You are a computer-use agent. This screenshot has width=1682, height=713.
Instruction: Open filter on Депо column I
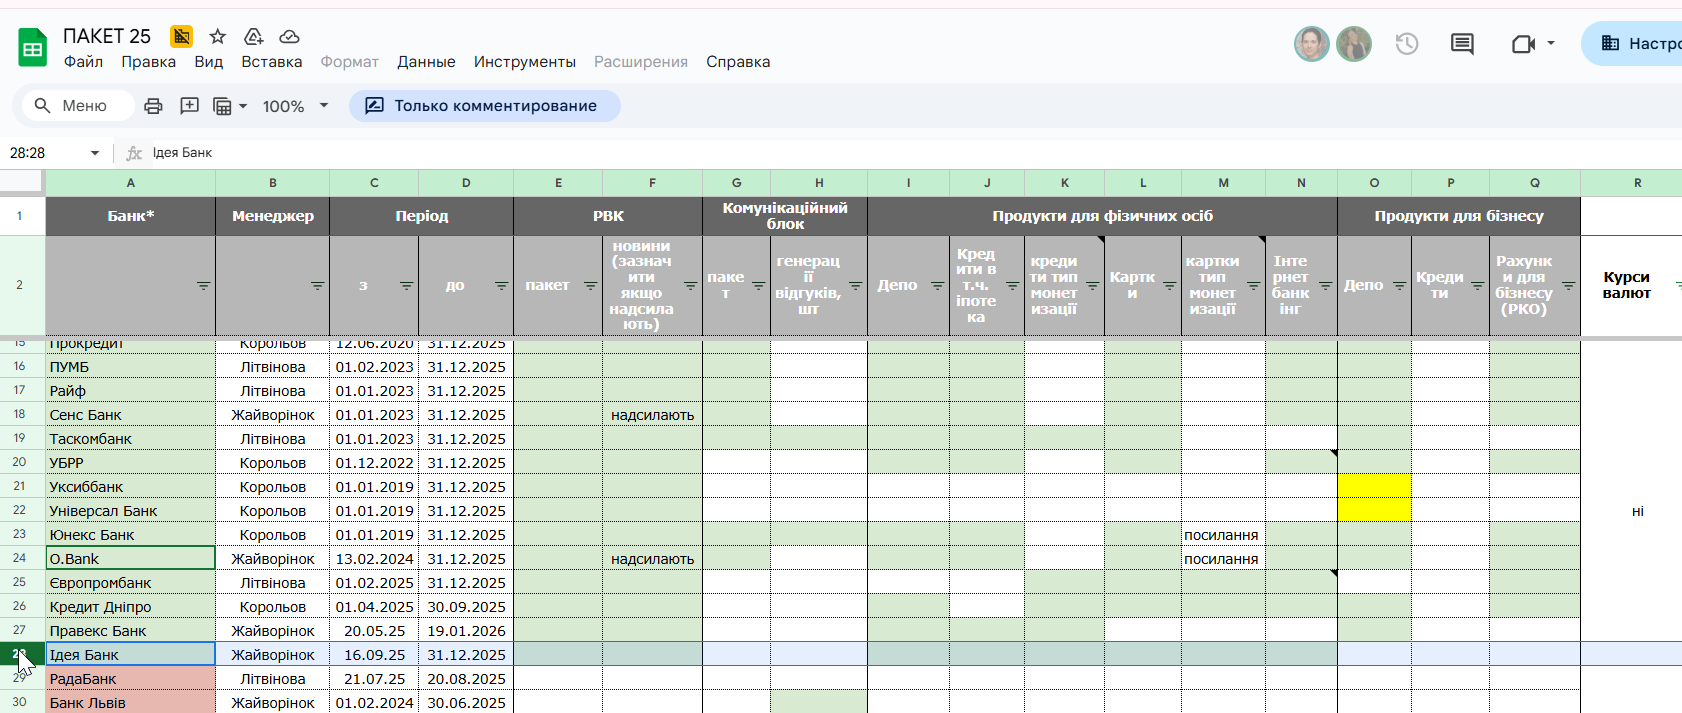[x=937, y=286]
